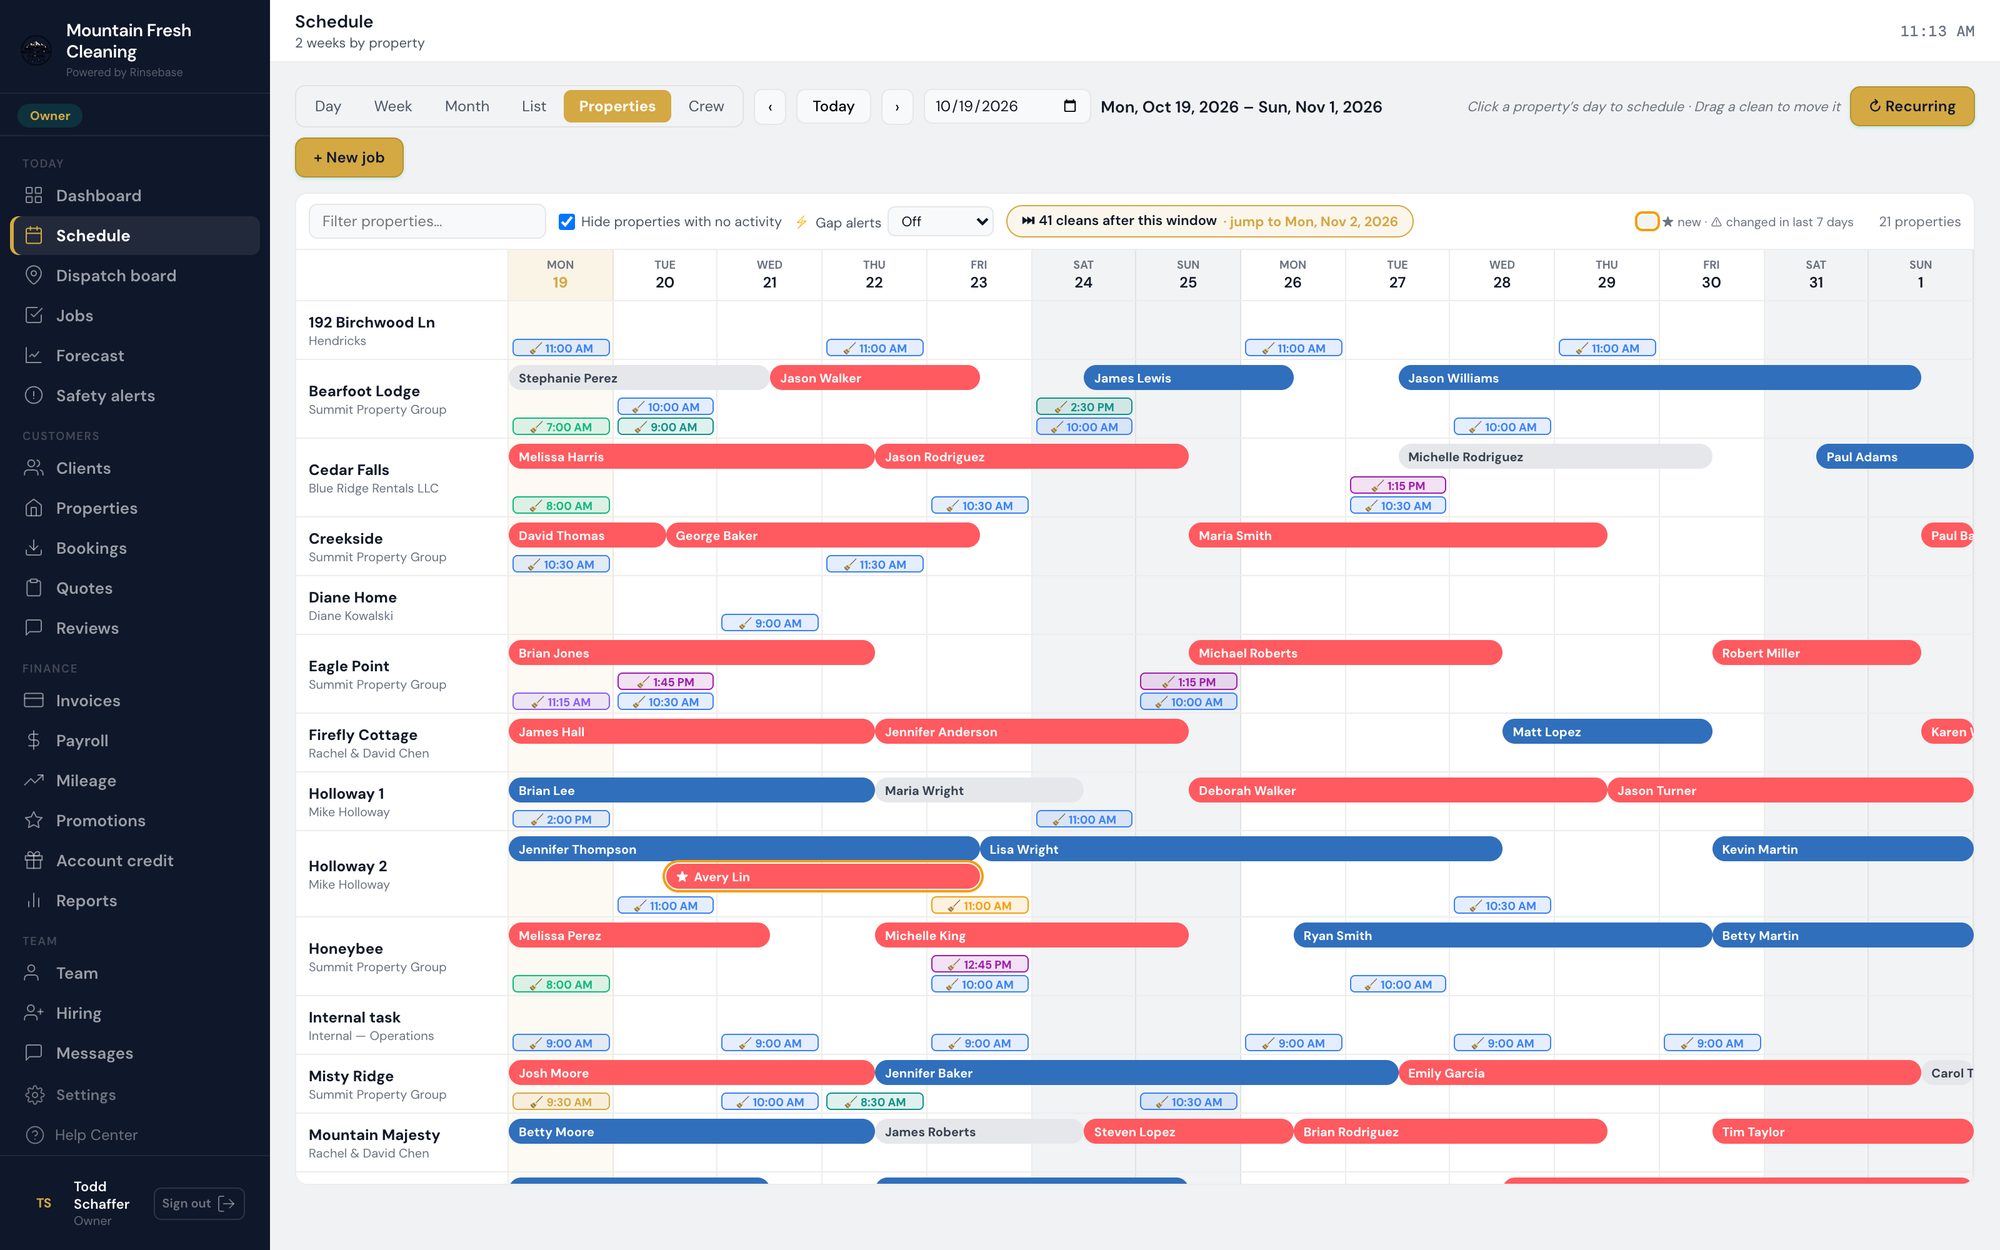
Task: Click the 7:00 AM clean at Bearfoot Lodge
Action: click(561, 427)
